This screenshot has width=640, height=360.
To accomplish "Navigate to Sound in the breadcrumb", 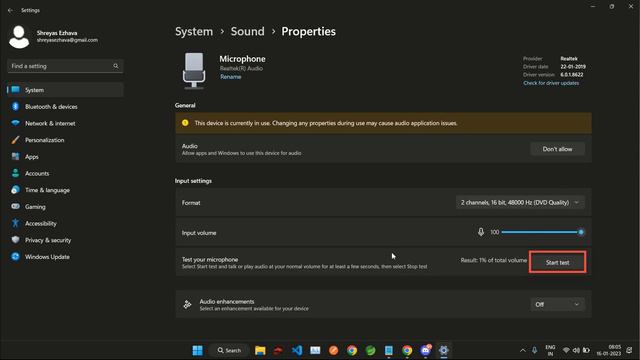I will (247, 31).
